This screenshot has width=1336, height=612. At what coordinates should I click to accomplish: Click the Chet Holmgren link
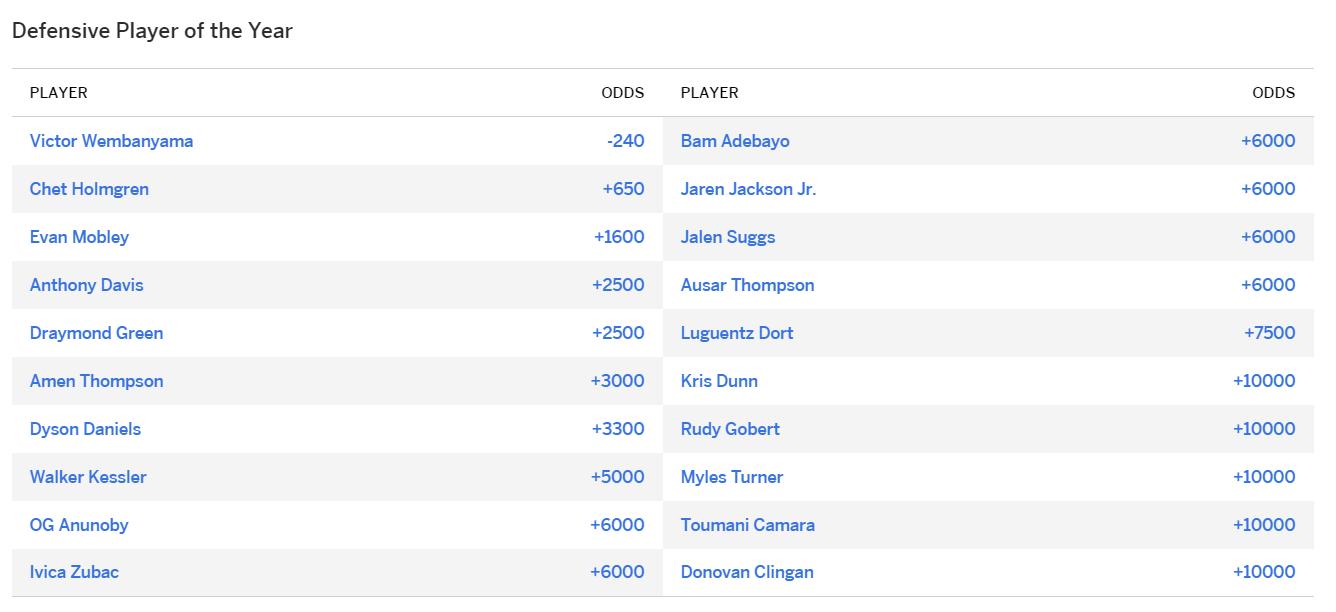(x=89, y=189)
